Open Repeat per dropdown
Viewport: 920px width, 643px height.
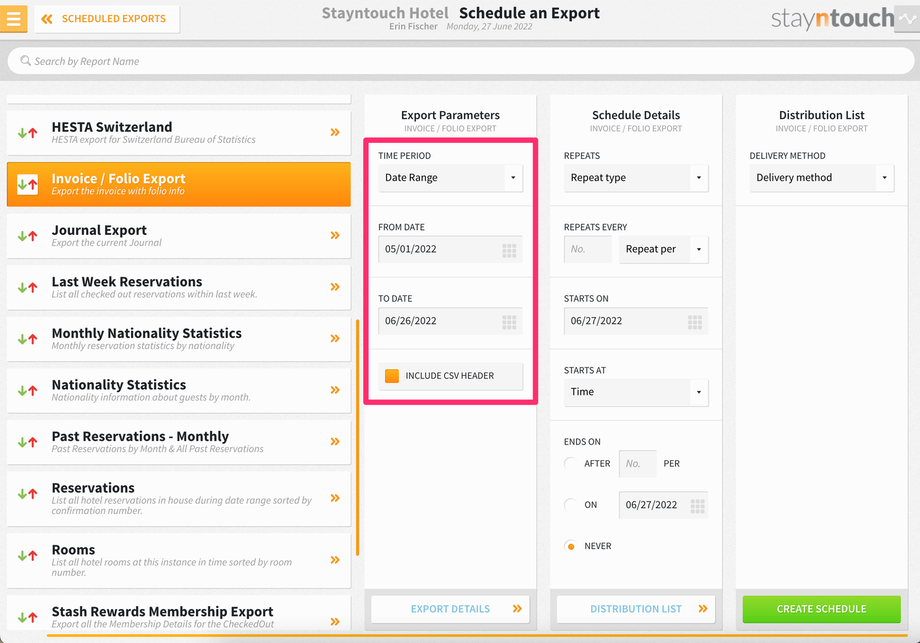664,249
